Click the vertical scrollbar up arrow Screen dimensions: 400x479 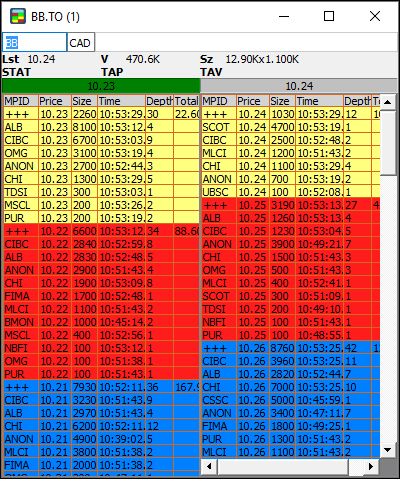click(387, 101)
